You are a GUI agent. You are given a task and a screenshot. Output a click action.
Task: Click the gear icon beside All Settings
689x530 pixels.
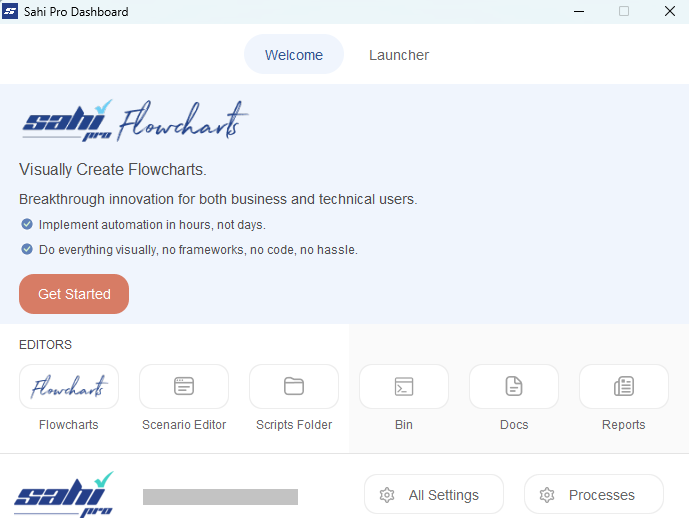coord(387,495)
